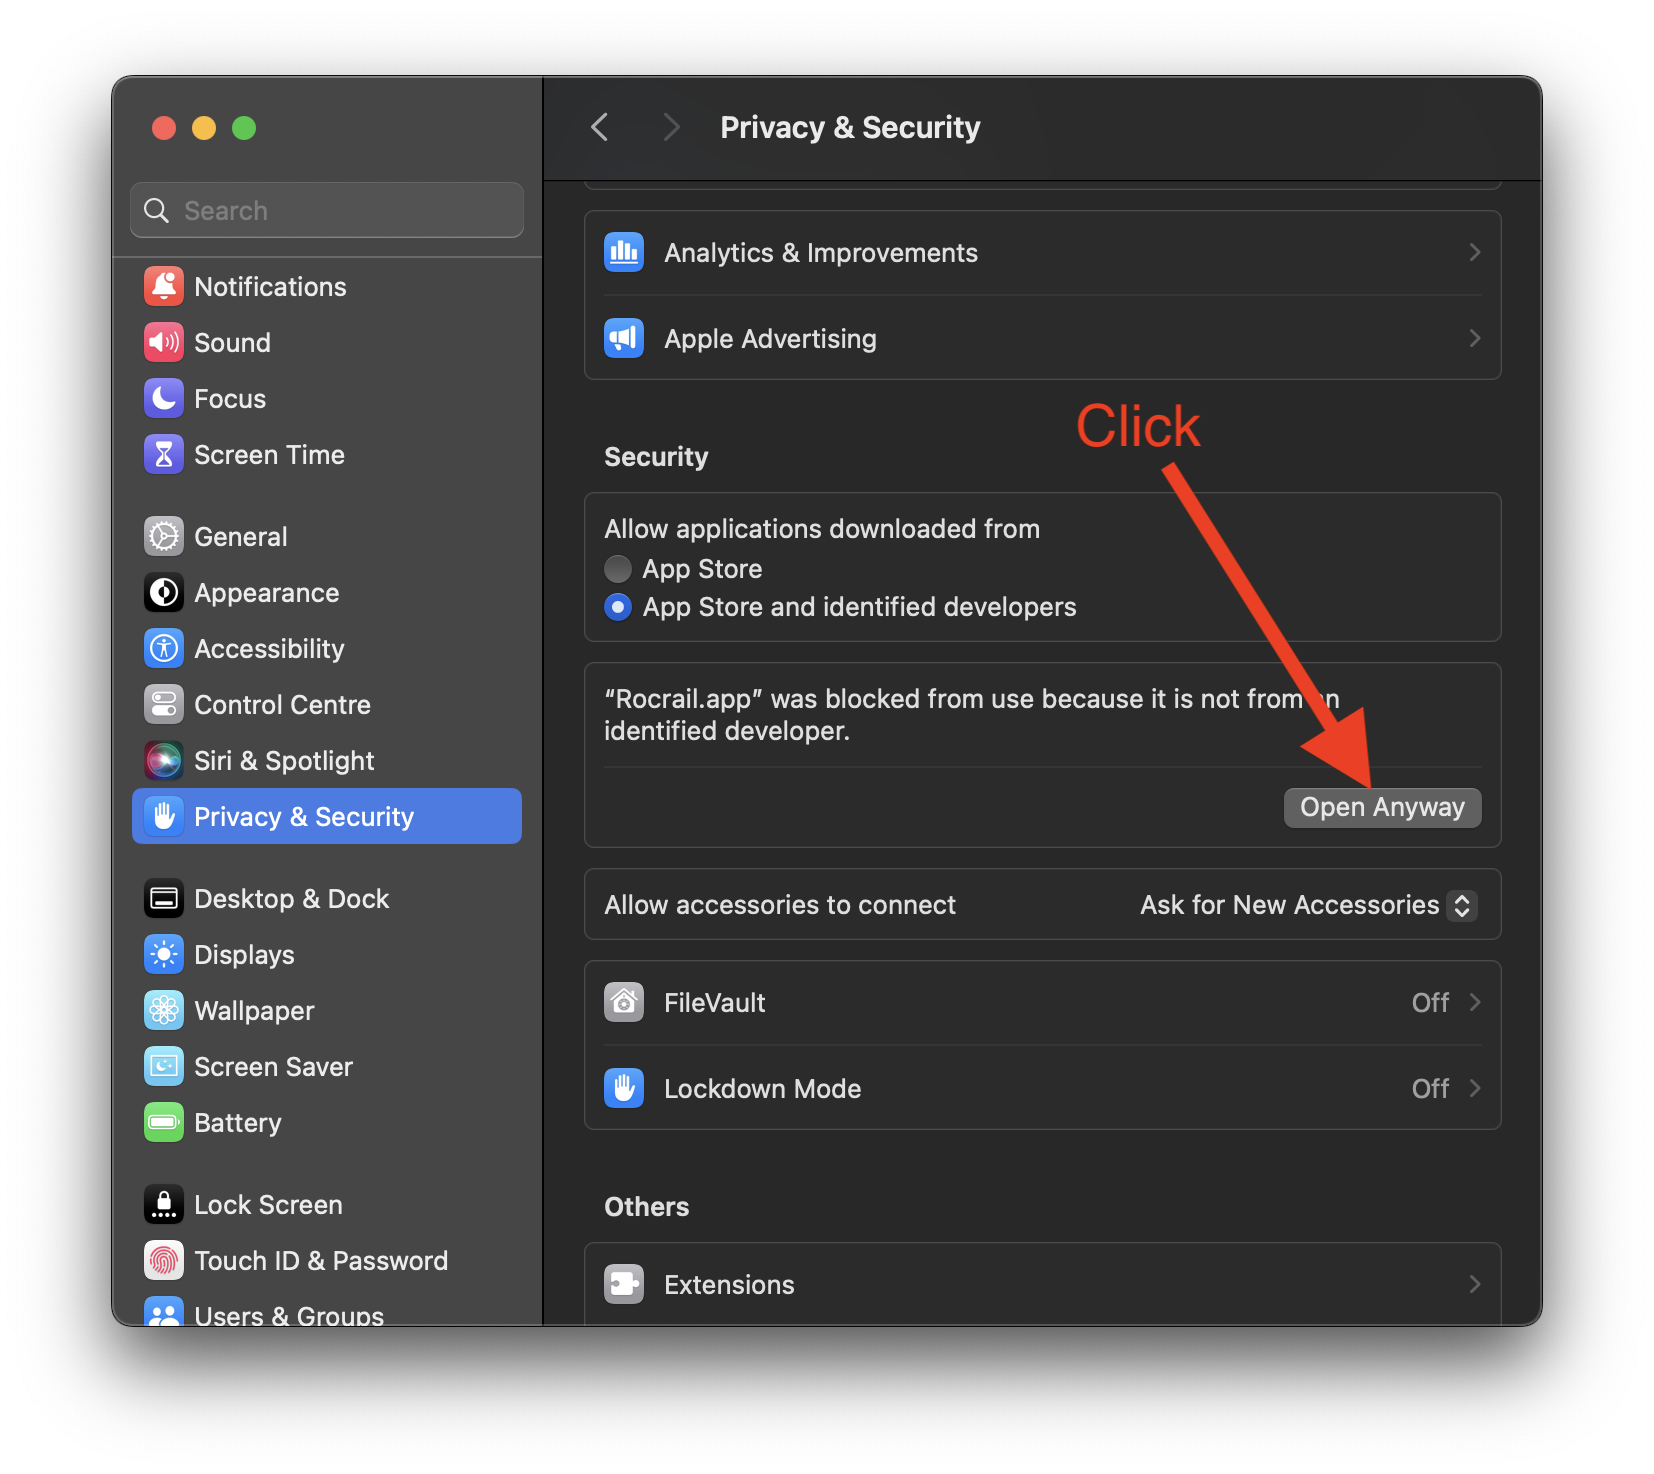The height and width of the screenshot is (1474, 1654).
Task: Click the Touch ID fingerprint icon
Action: click(x=164, y=1261)
